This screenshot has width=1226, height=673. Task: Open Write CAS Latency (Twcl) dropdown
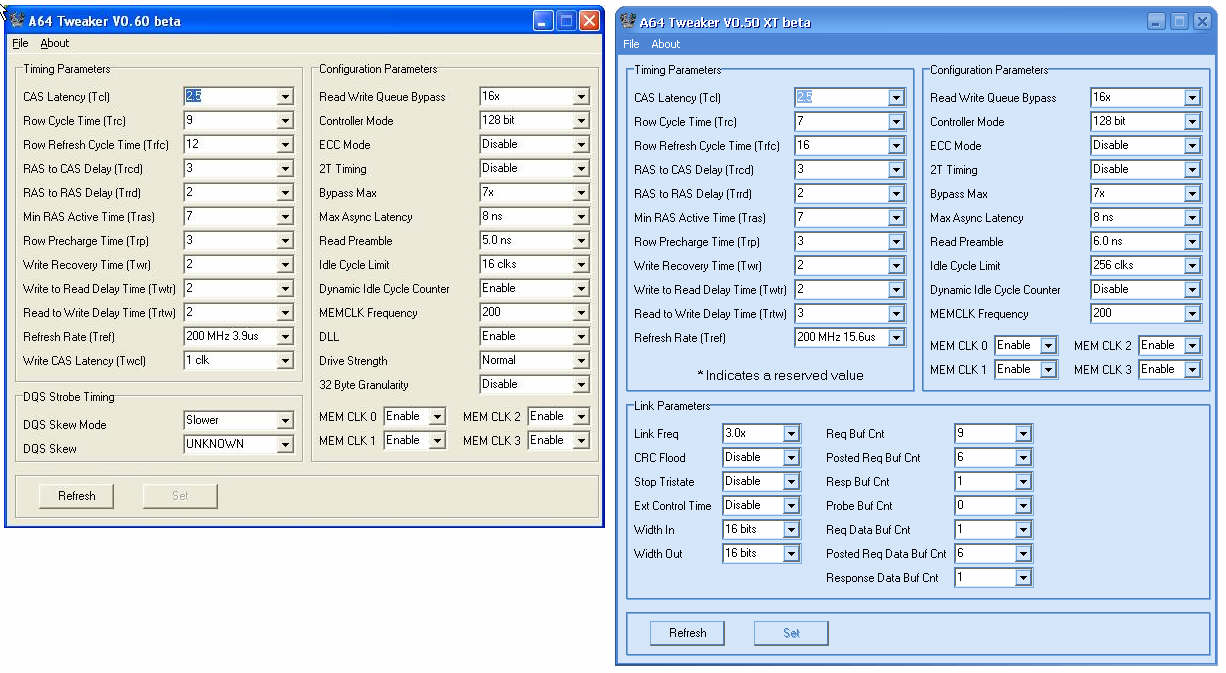point(285,361)
